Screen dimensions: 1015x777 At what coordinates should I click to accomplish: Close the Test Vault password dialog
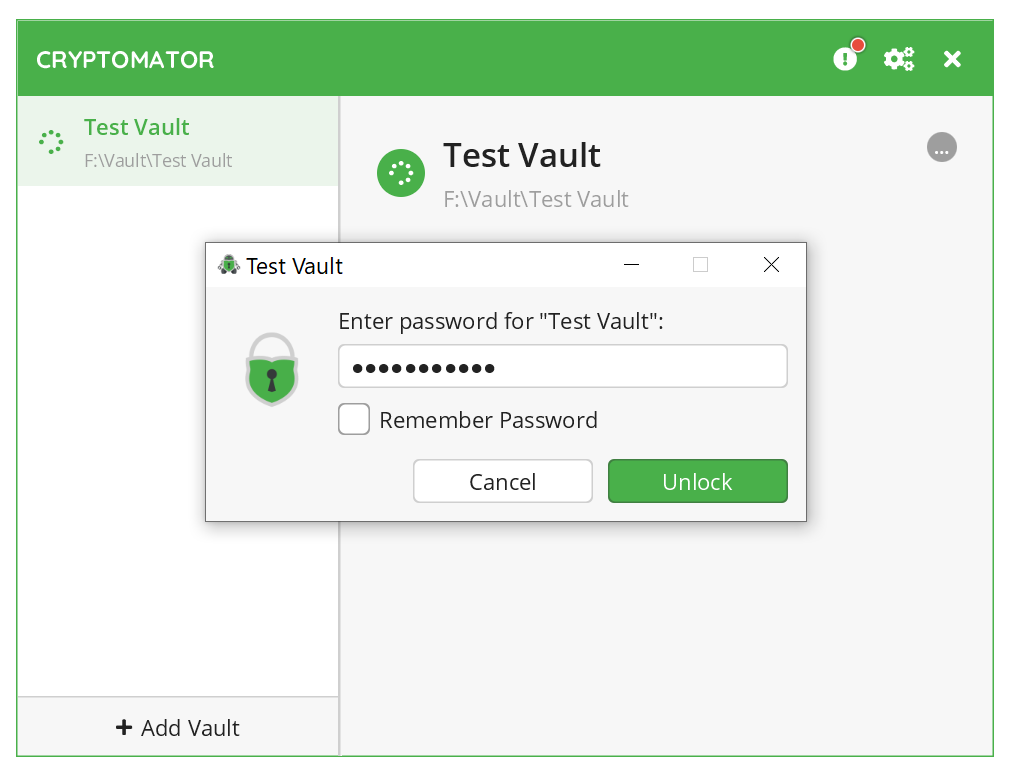coord(771,265)
